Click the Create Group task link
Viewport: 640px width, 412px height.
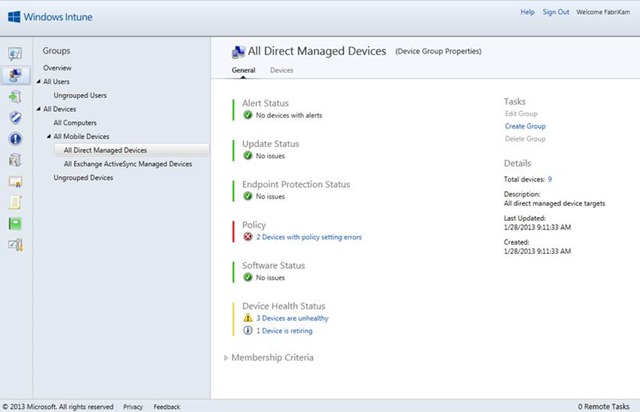coord(525,126)
